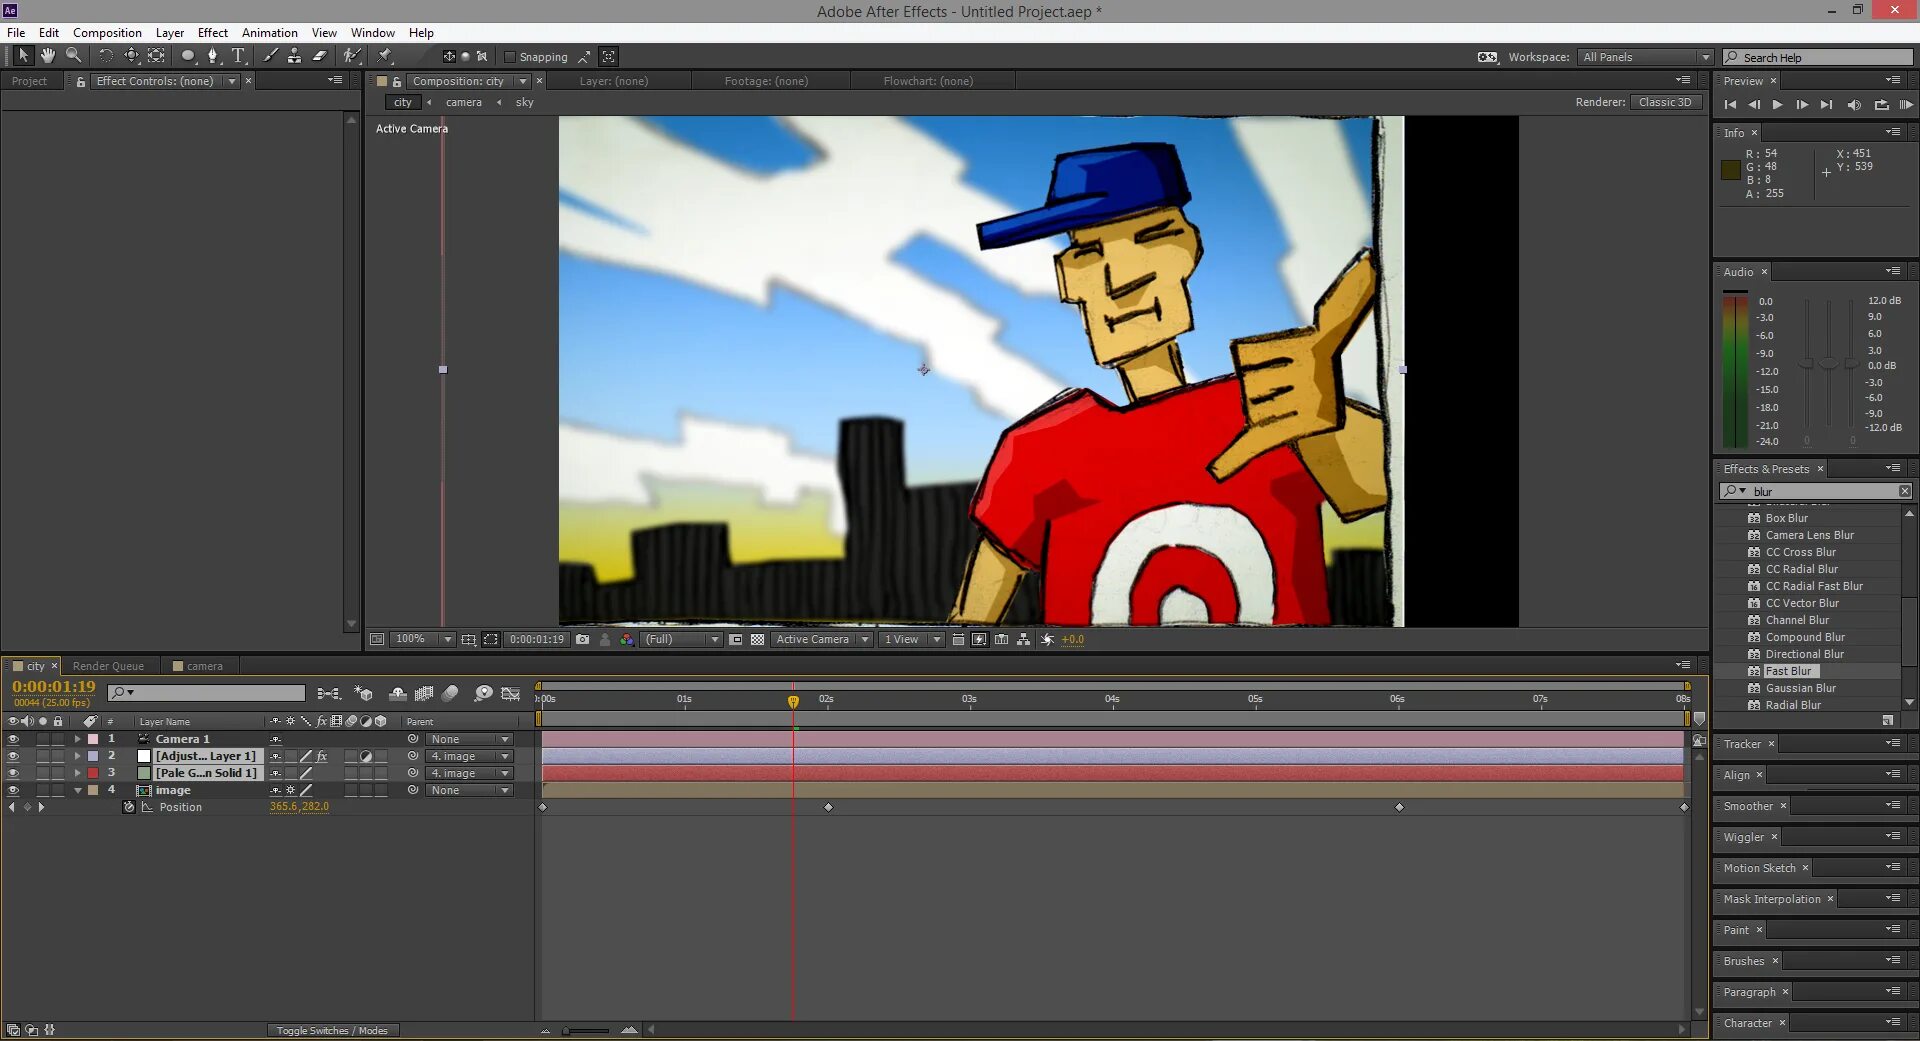Toggle the adjustment layer switch on layer 2
The image size is (1920, 1041).
(366, 756)
